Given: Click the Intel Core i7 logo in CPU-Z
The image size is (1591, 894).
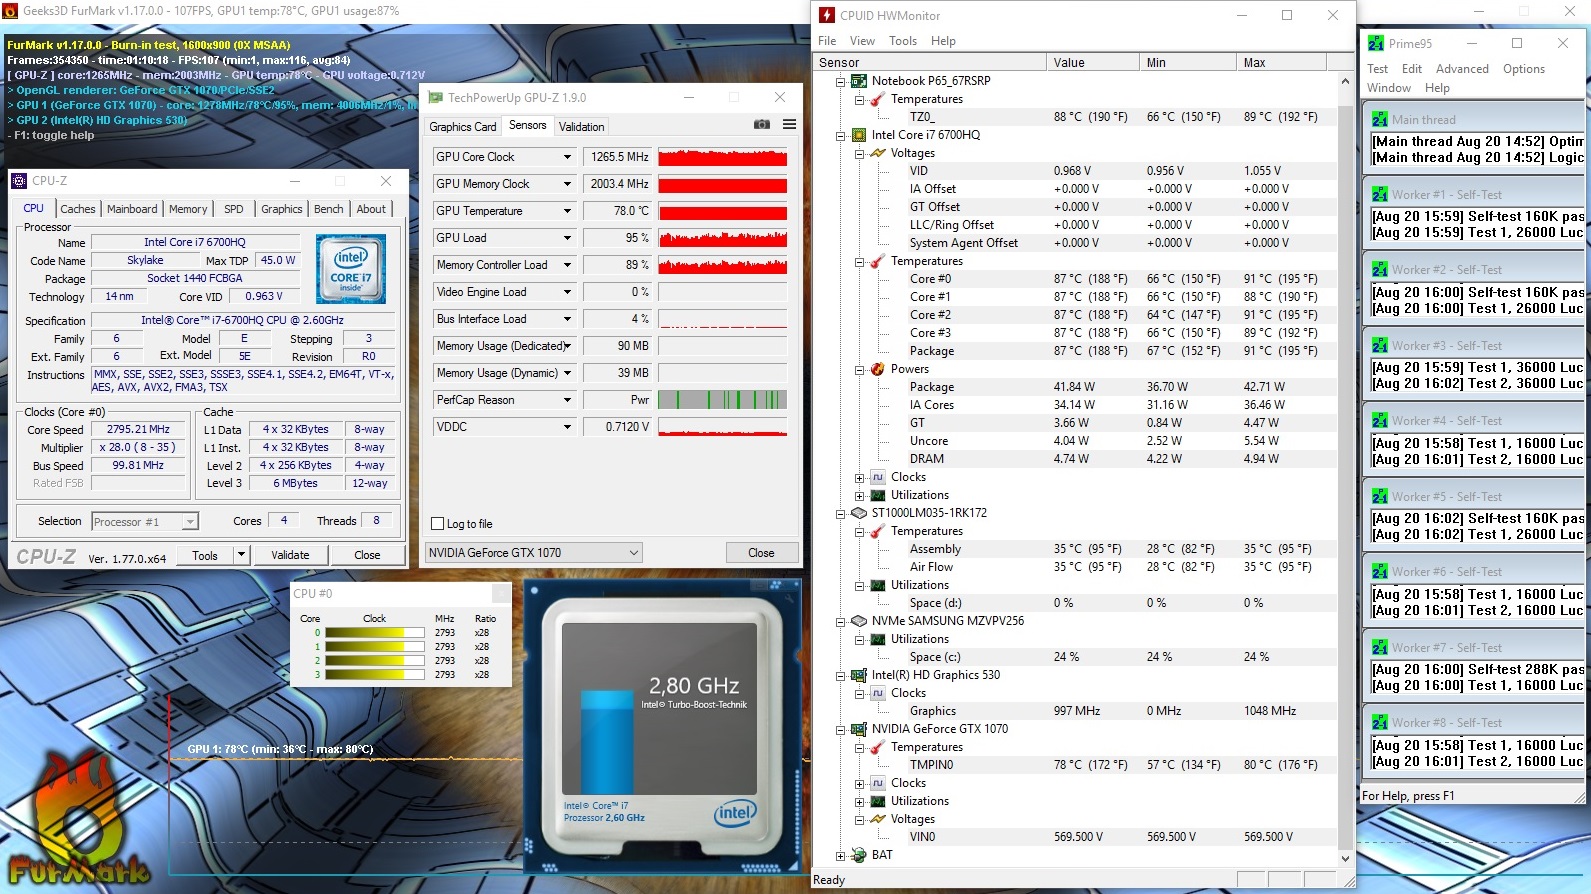Looking at the screenshot, I should pos(351,269).
